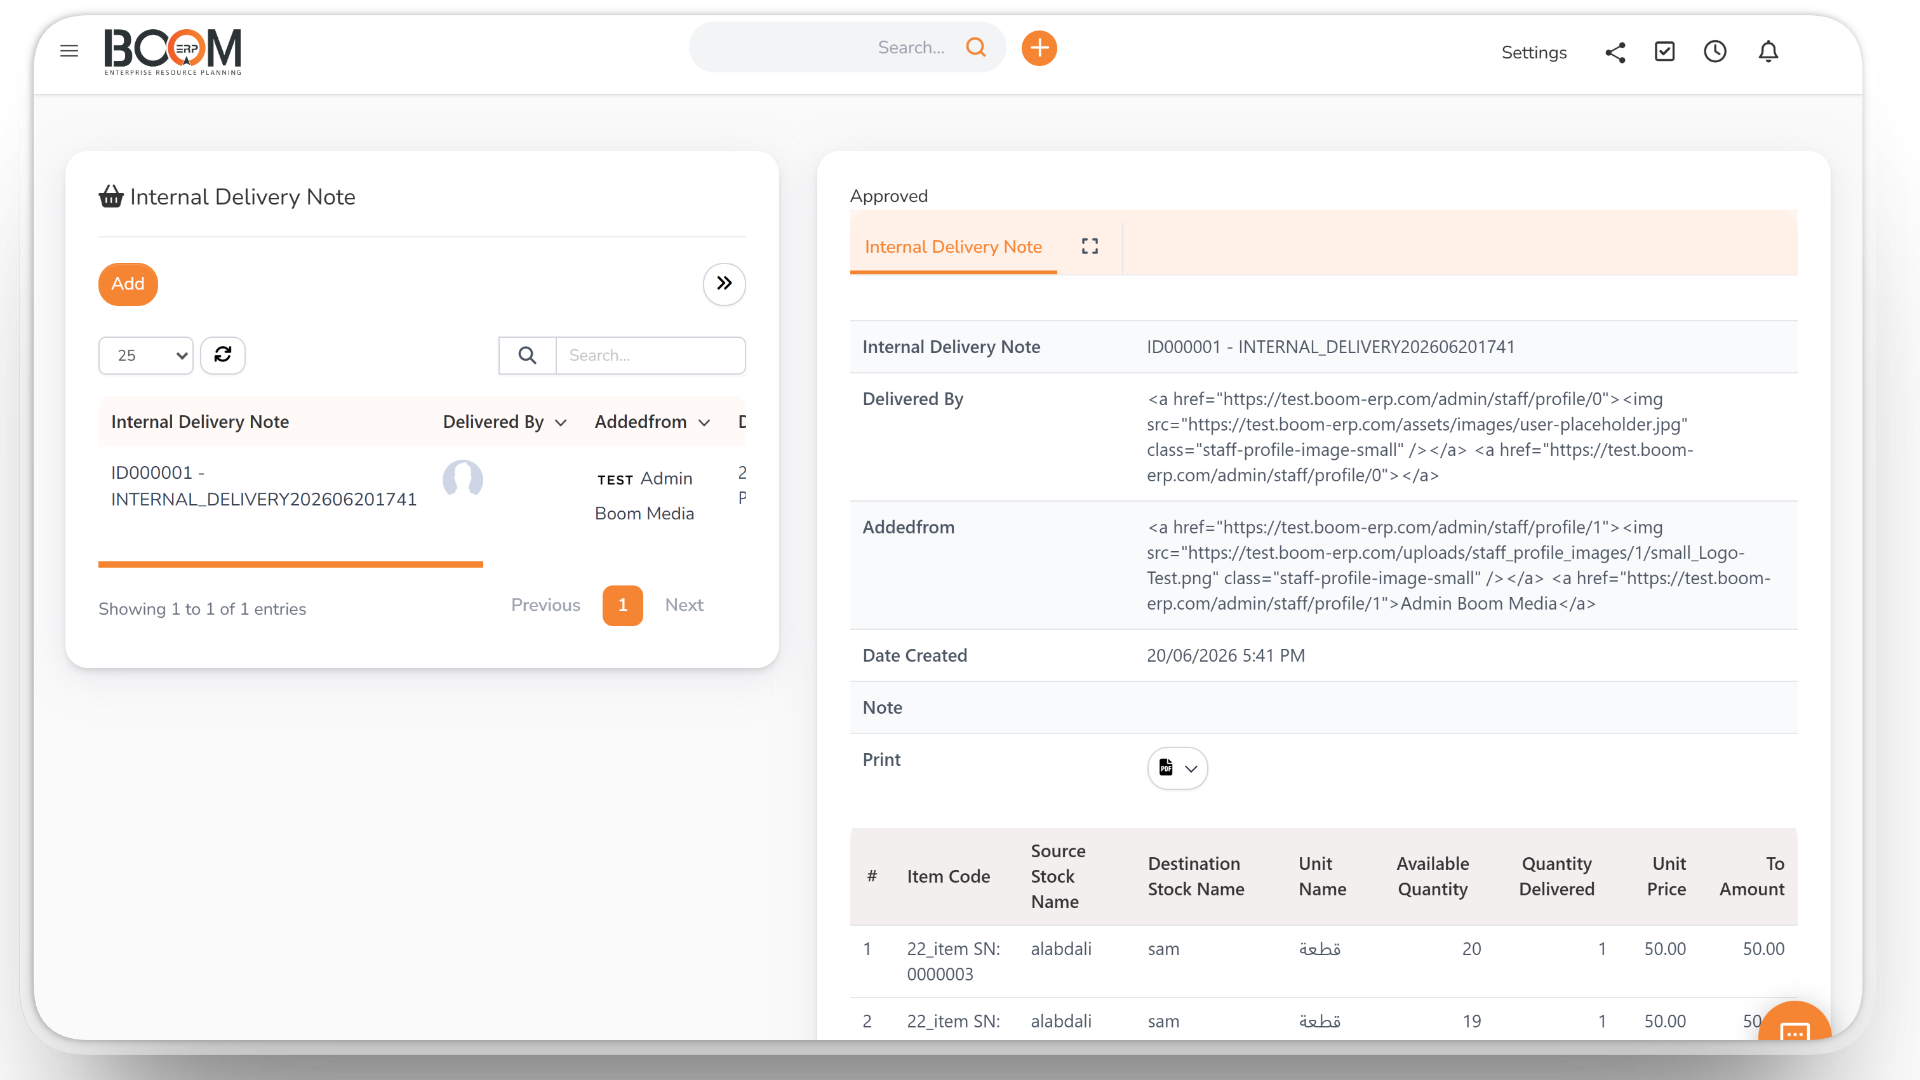
Task: Click the BOOM ERP logo
Action: tap(173, 51)
